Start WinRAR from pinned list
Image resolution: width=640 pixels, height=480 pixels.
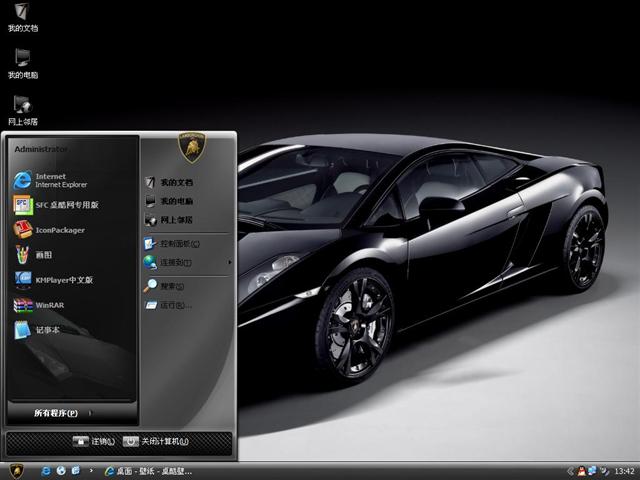pyautogui.click(x=49, y=305)
